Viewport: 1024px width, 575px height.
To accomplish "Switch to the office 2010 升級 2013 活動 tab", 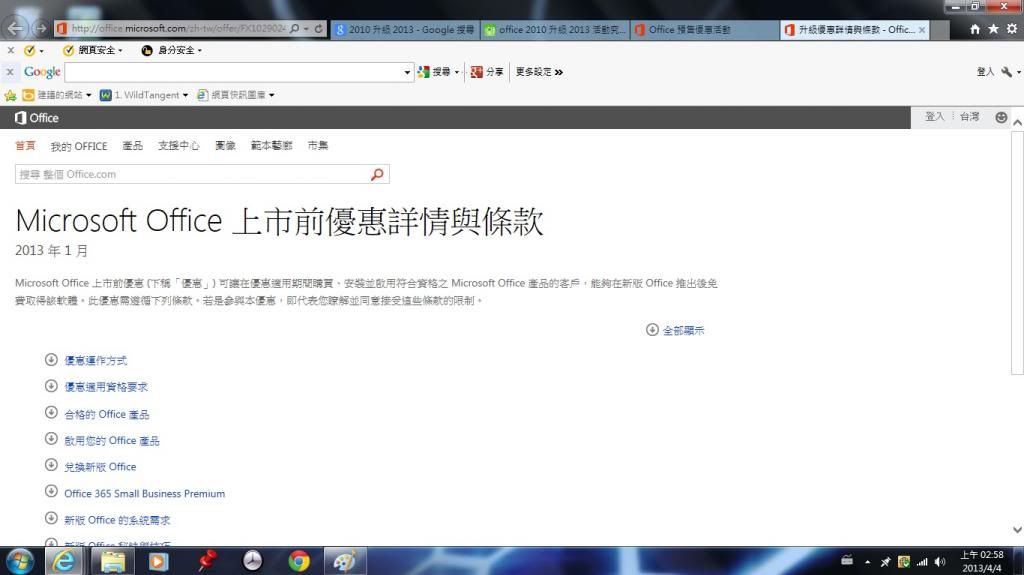I will pyautogui.click(x=556, y=29).
